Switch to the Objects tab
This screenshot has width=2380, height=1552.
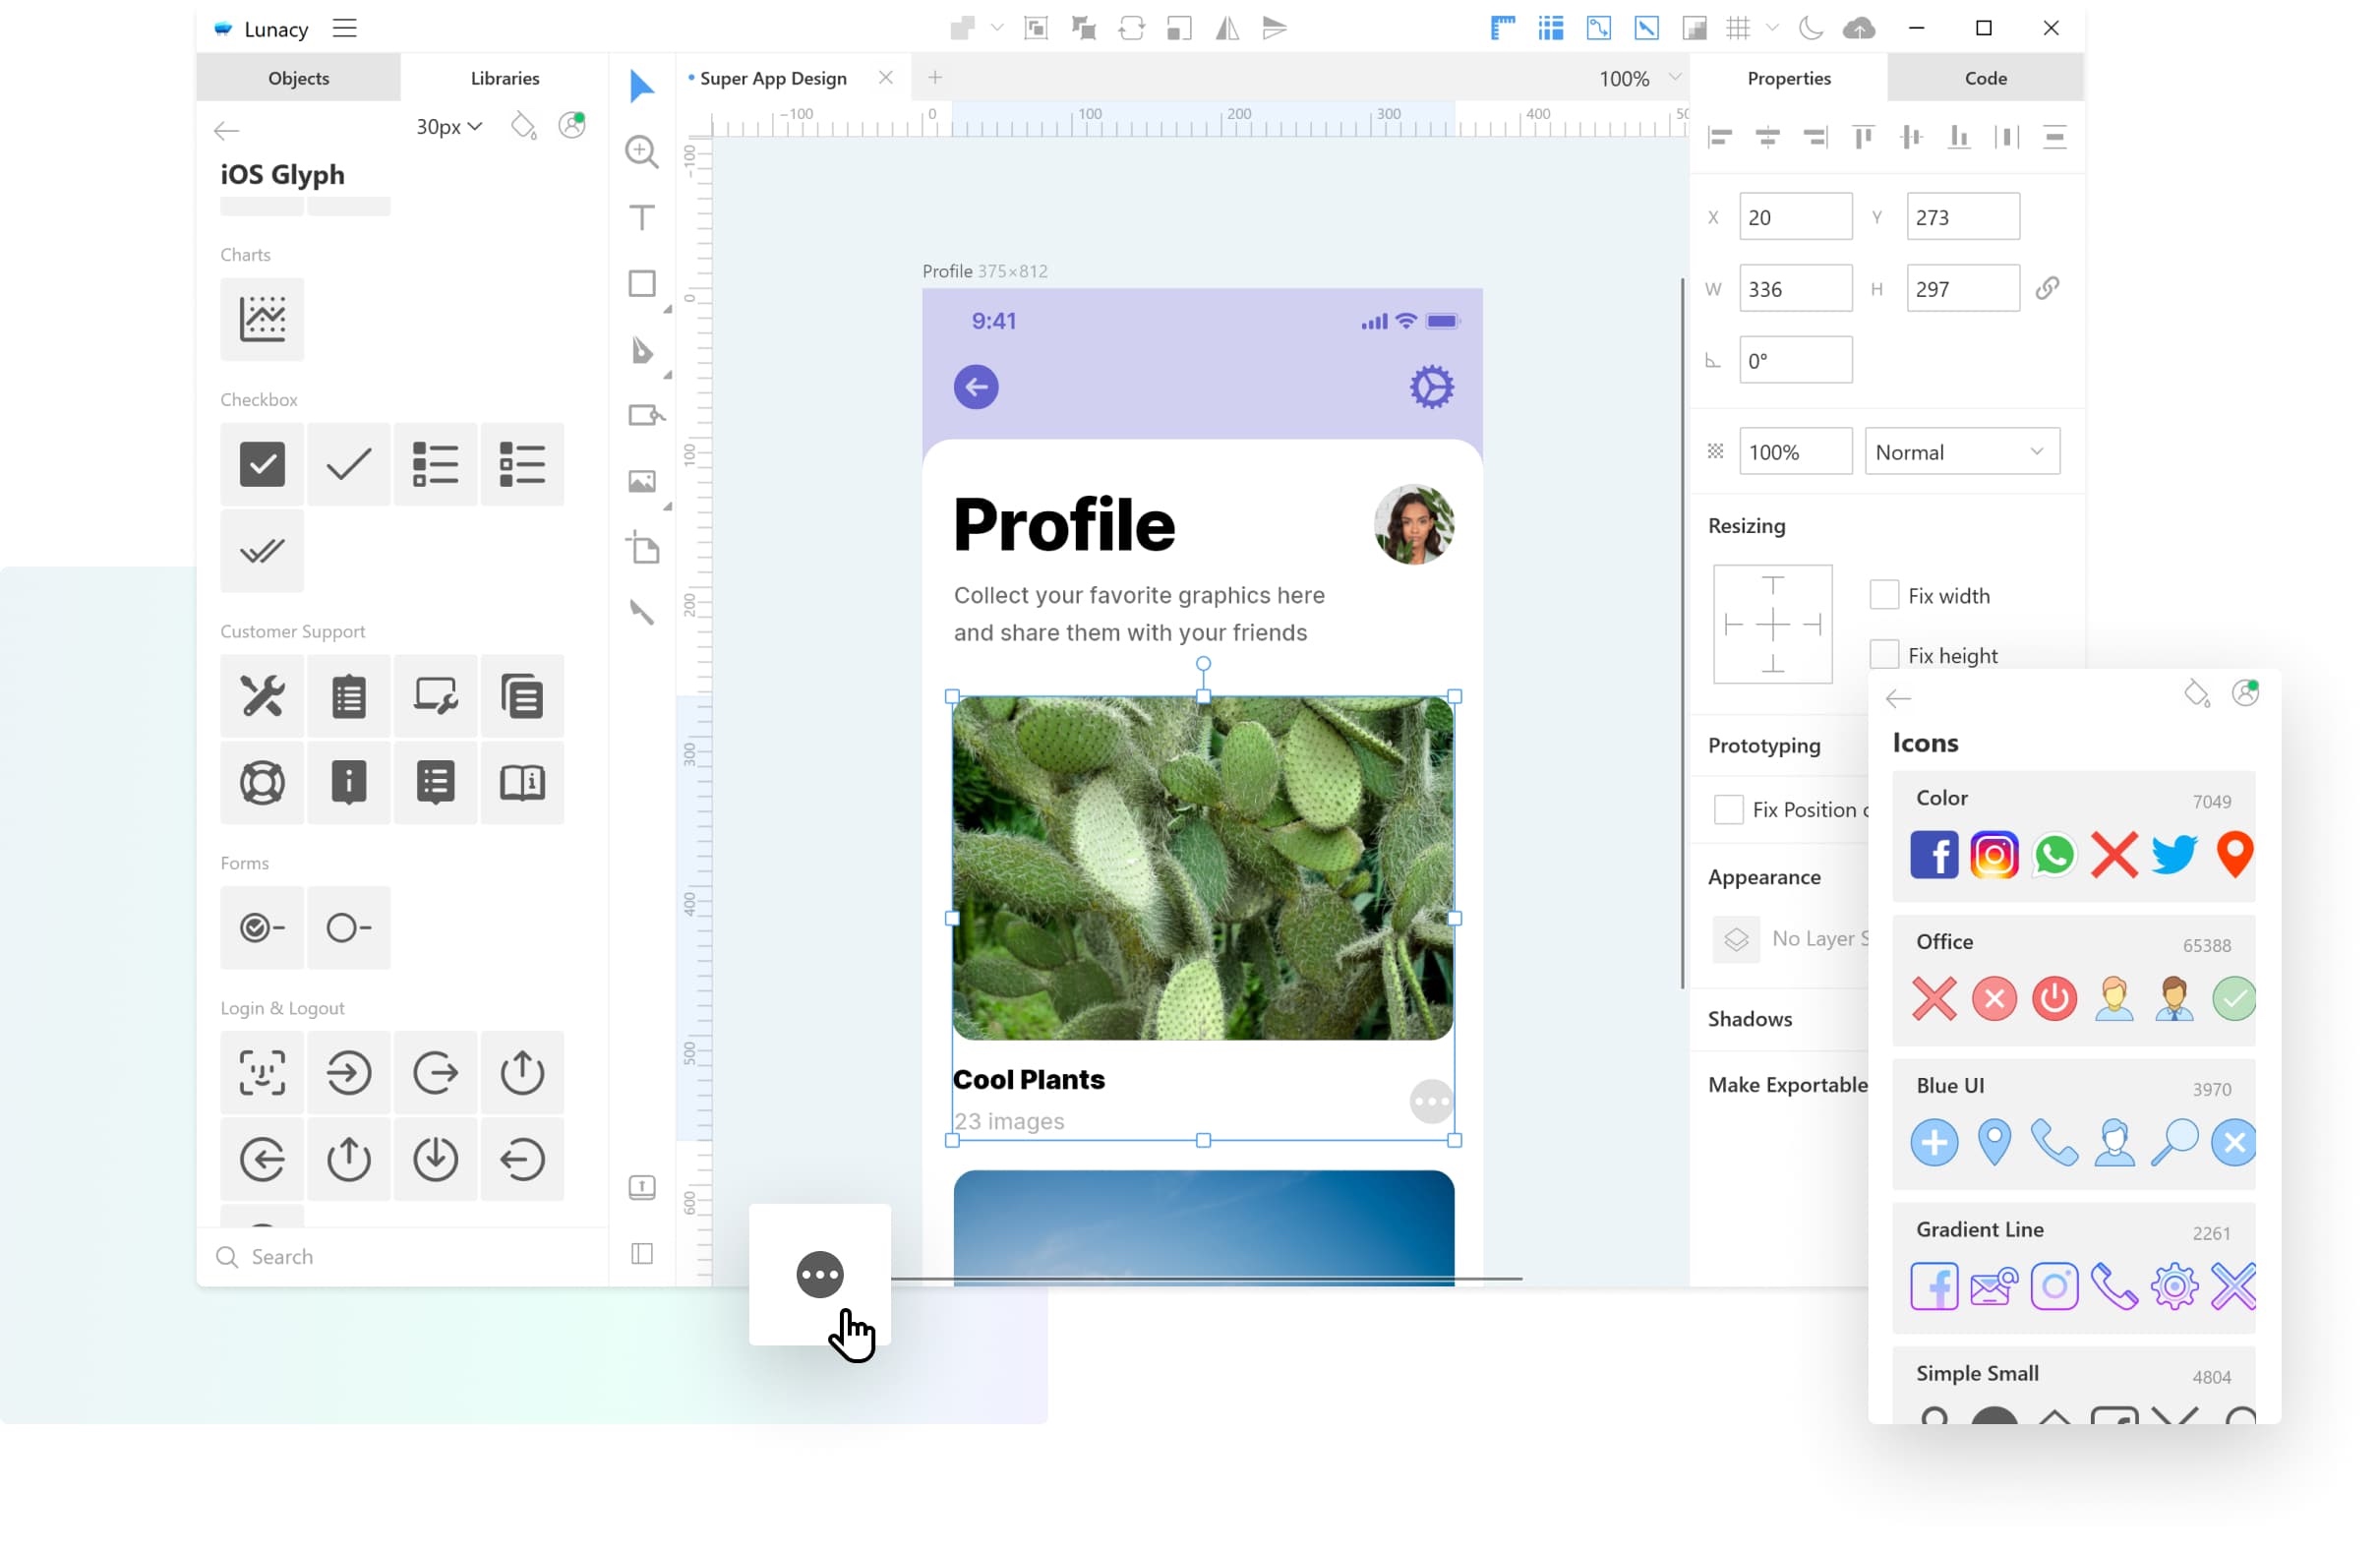point(298,78)
